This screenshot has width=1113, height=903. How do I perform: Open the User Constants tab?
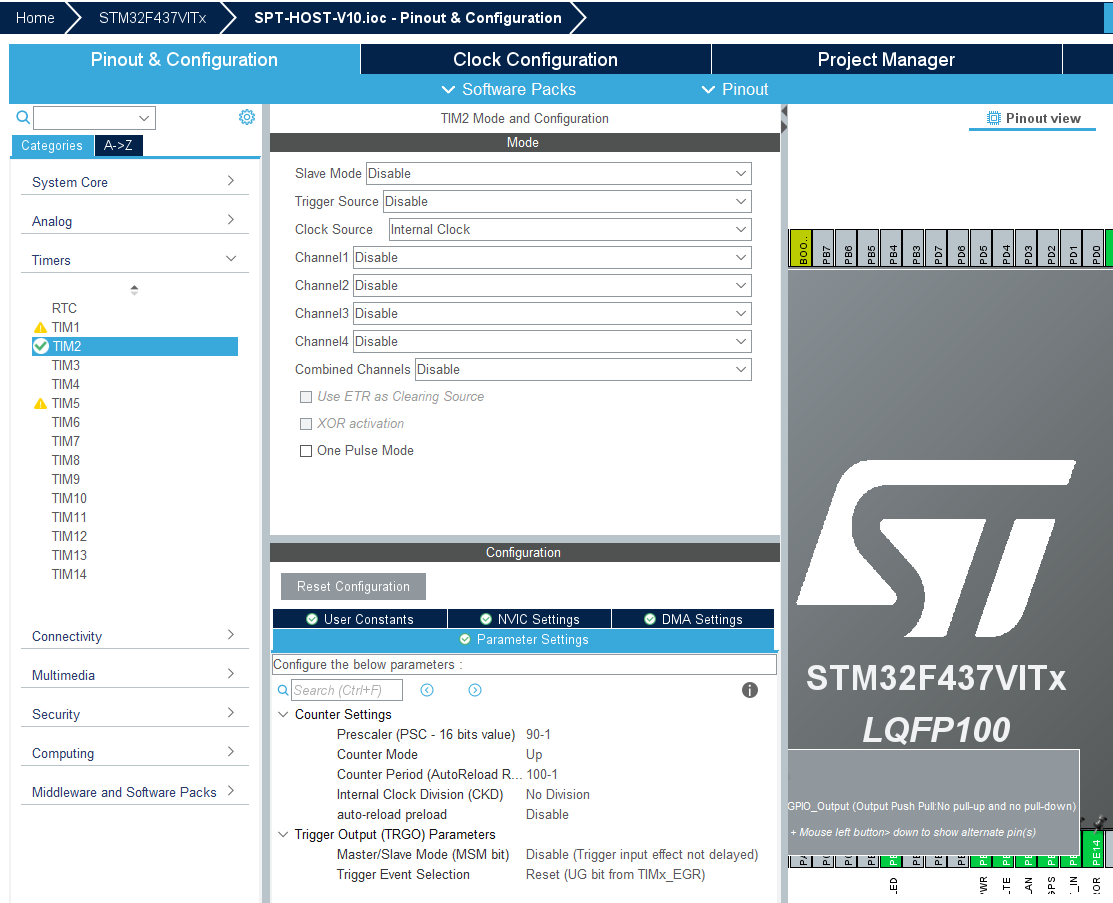pyautogui.click(x=360, y=619)
